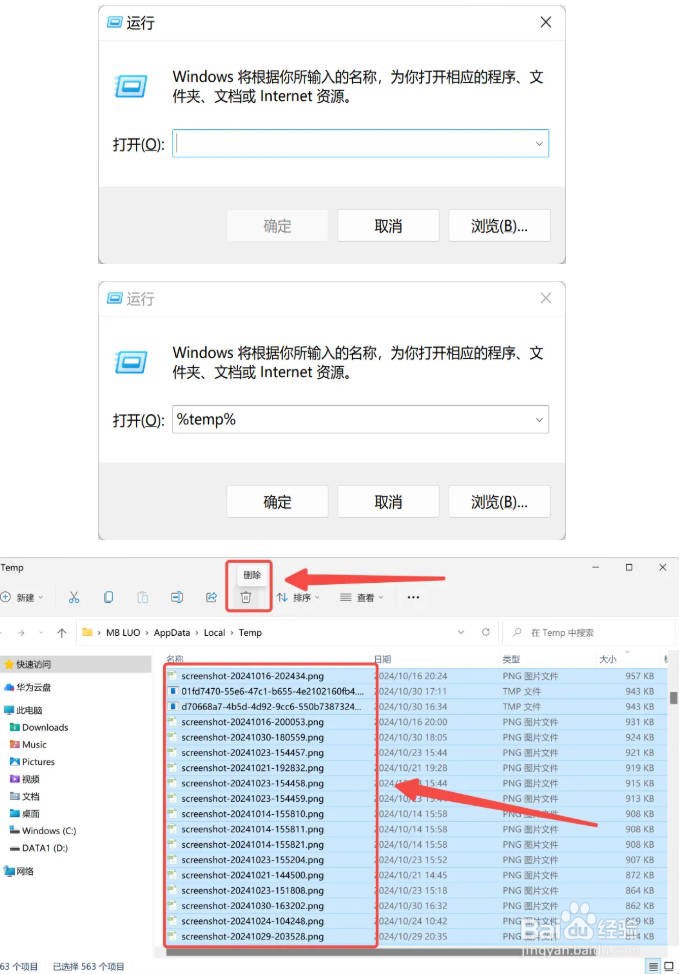This screenshot has height=974, width=679.
Task: Select Local in the address breadcrumb
Action: point(214,632)
